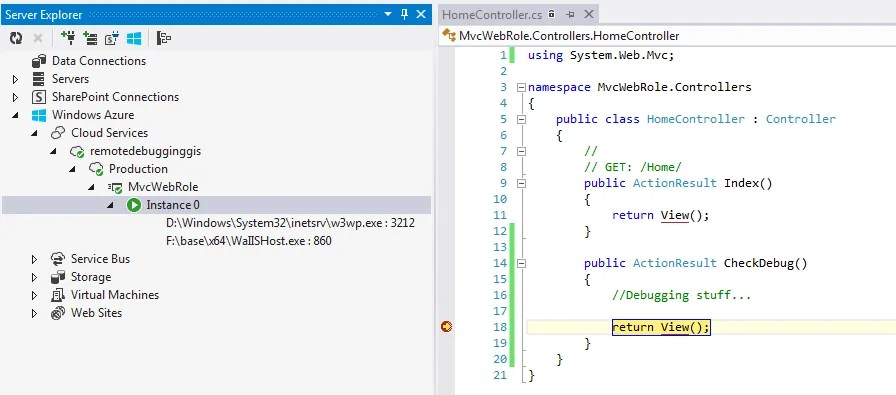Screen dimensions: 896x395
Task: Select the Data Connections node
Action: pos(99,61)
